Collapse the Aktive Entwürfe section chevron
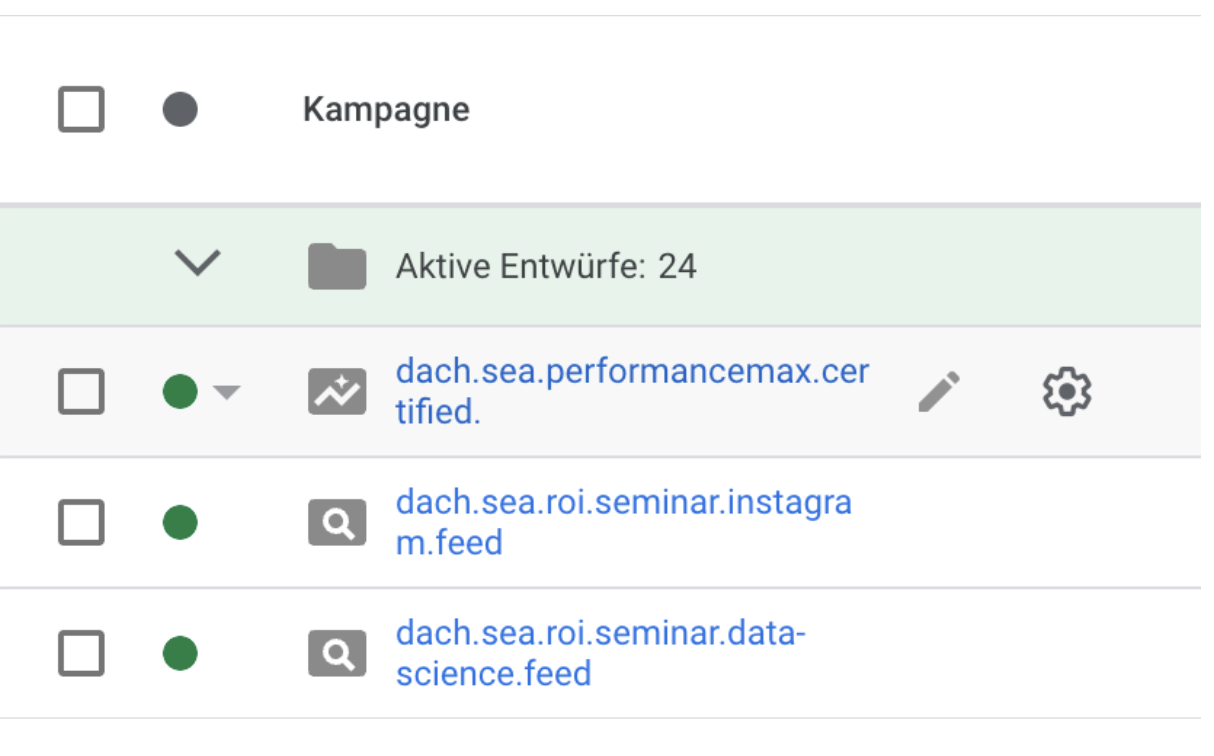 (x=197, y=265)
